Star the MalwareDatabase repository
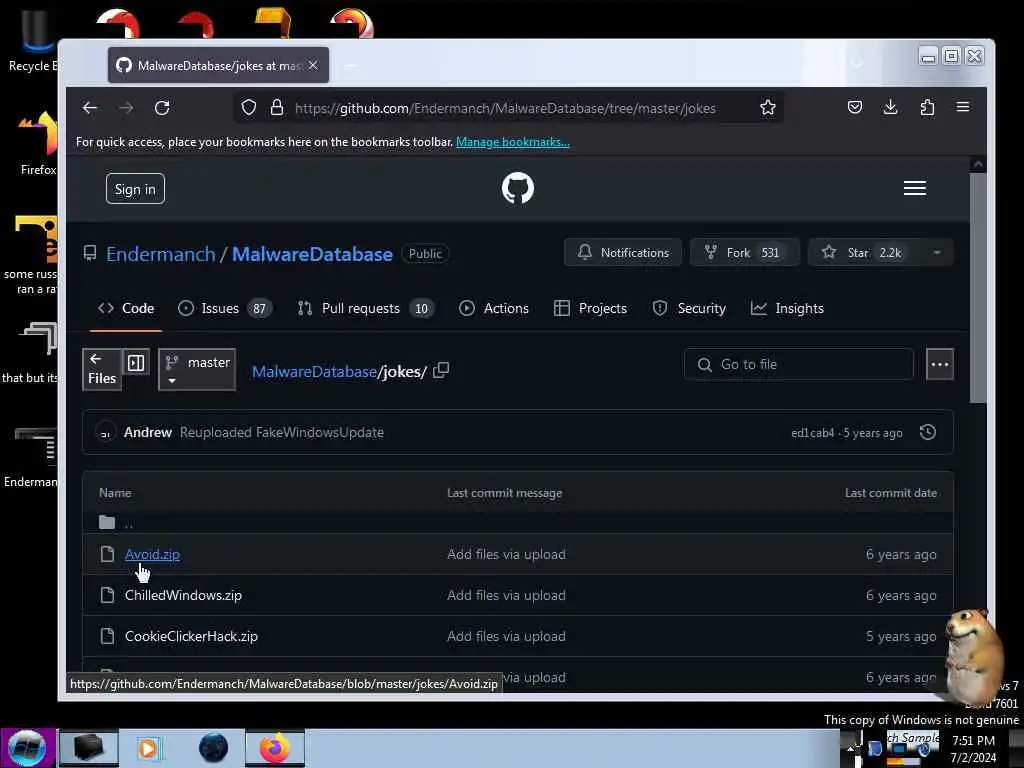Viewport: 1024px width, 768px height. (865, 253)
